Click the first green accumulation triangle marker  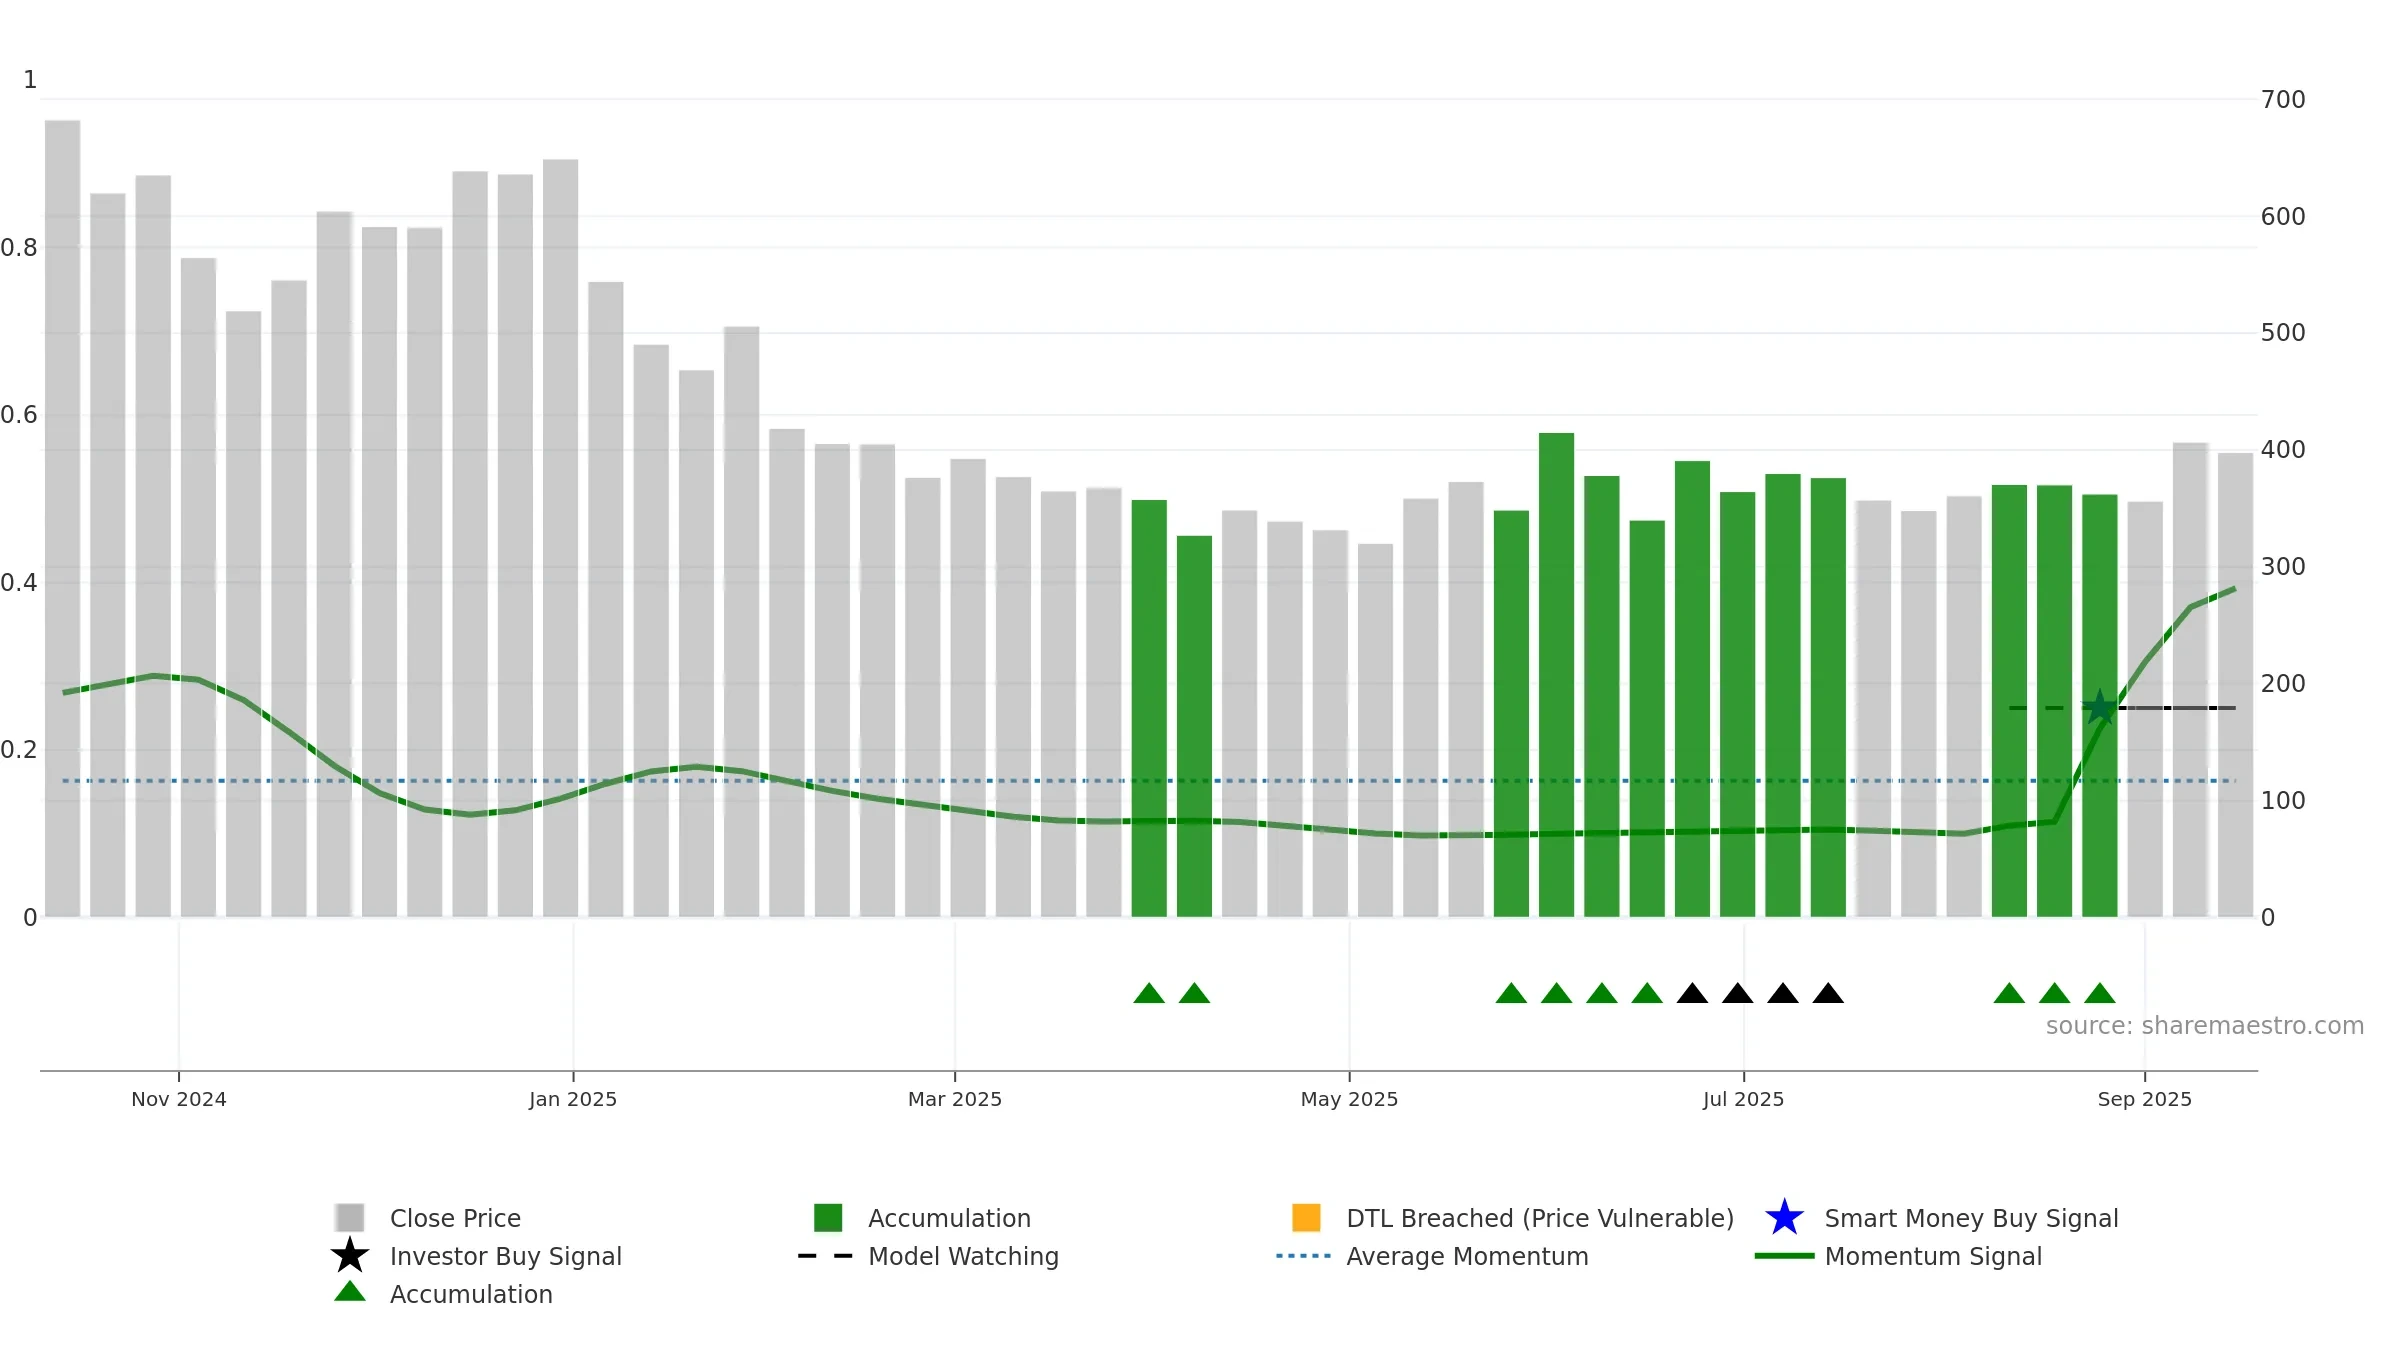point(1149,993)
